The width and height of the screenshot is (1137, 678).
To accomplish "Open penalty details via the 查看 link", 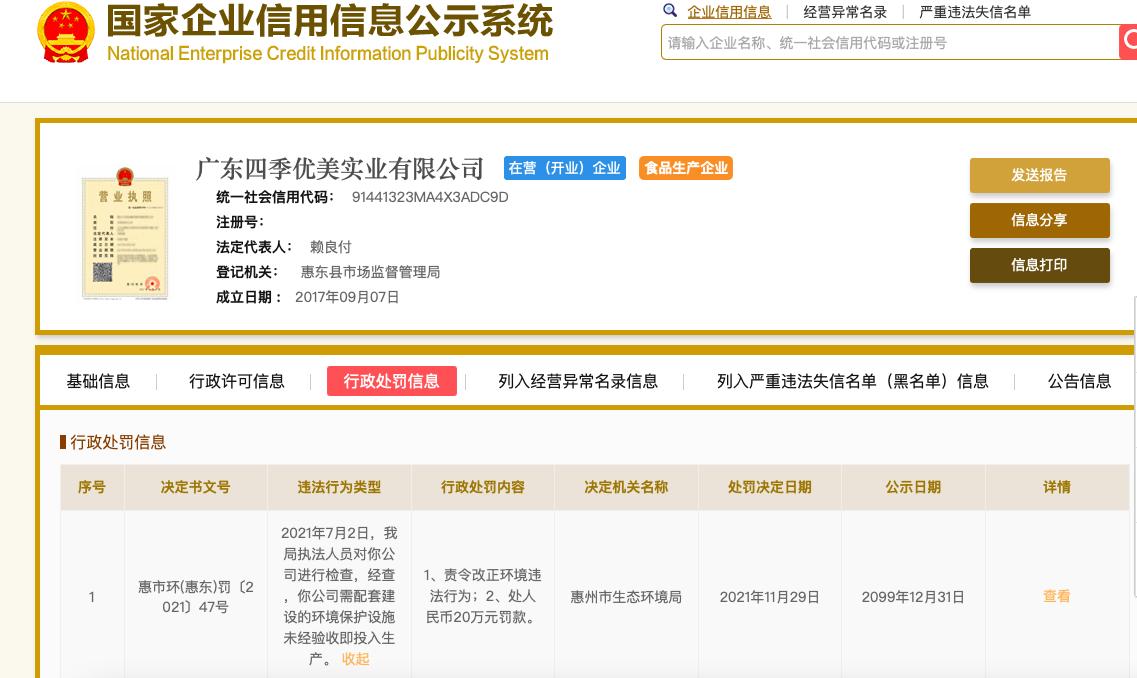I will tap(1056, 596).
